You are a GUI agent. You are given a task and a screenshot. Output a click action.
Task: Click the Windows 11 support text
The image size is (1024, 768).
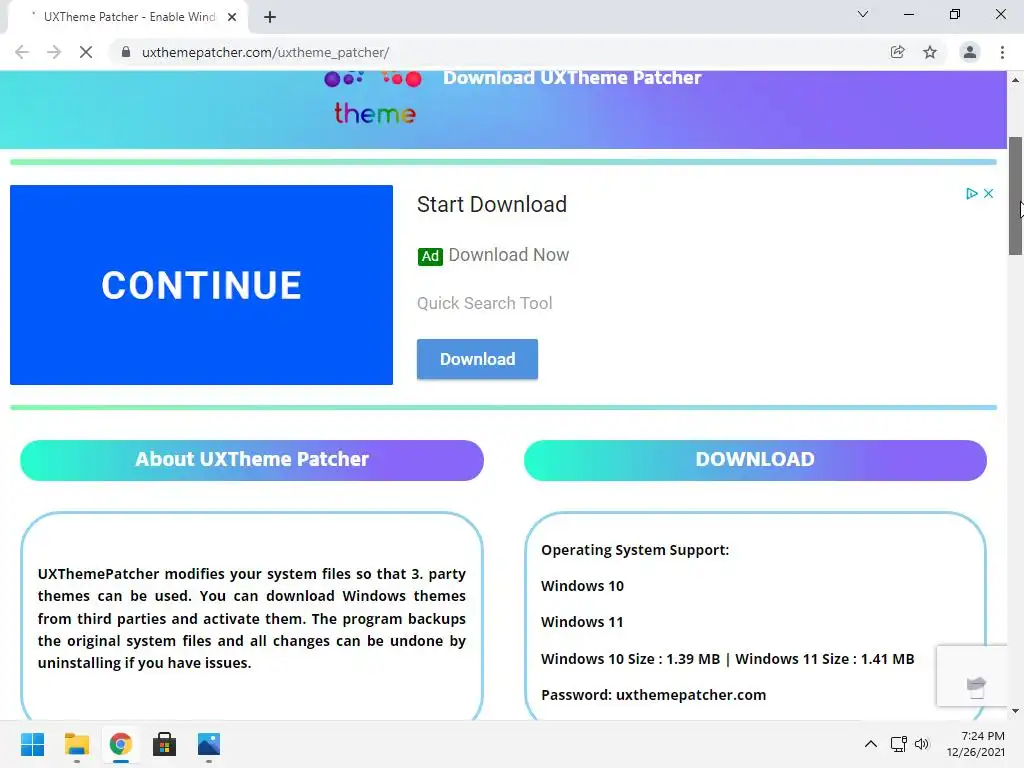[582, 622]
